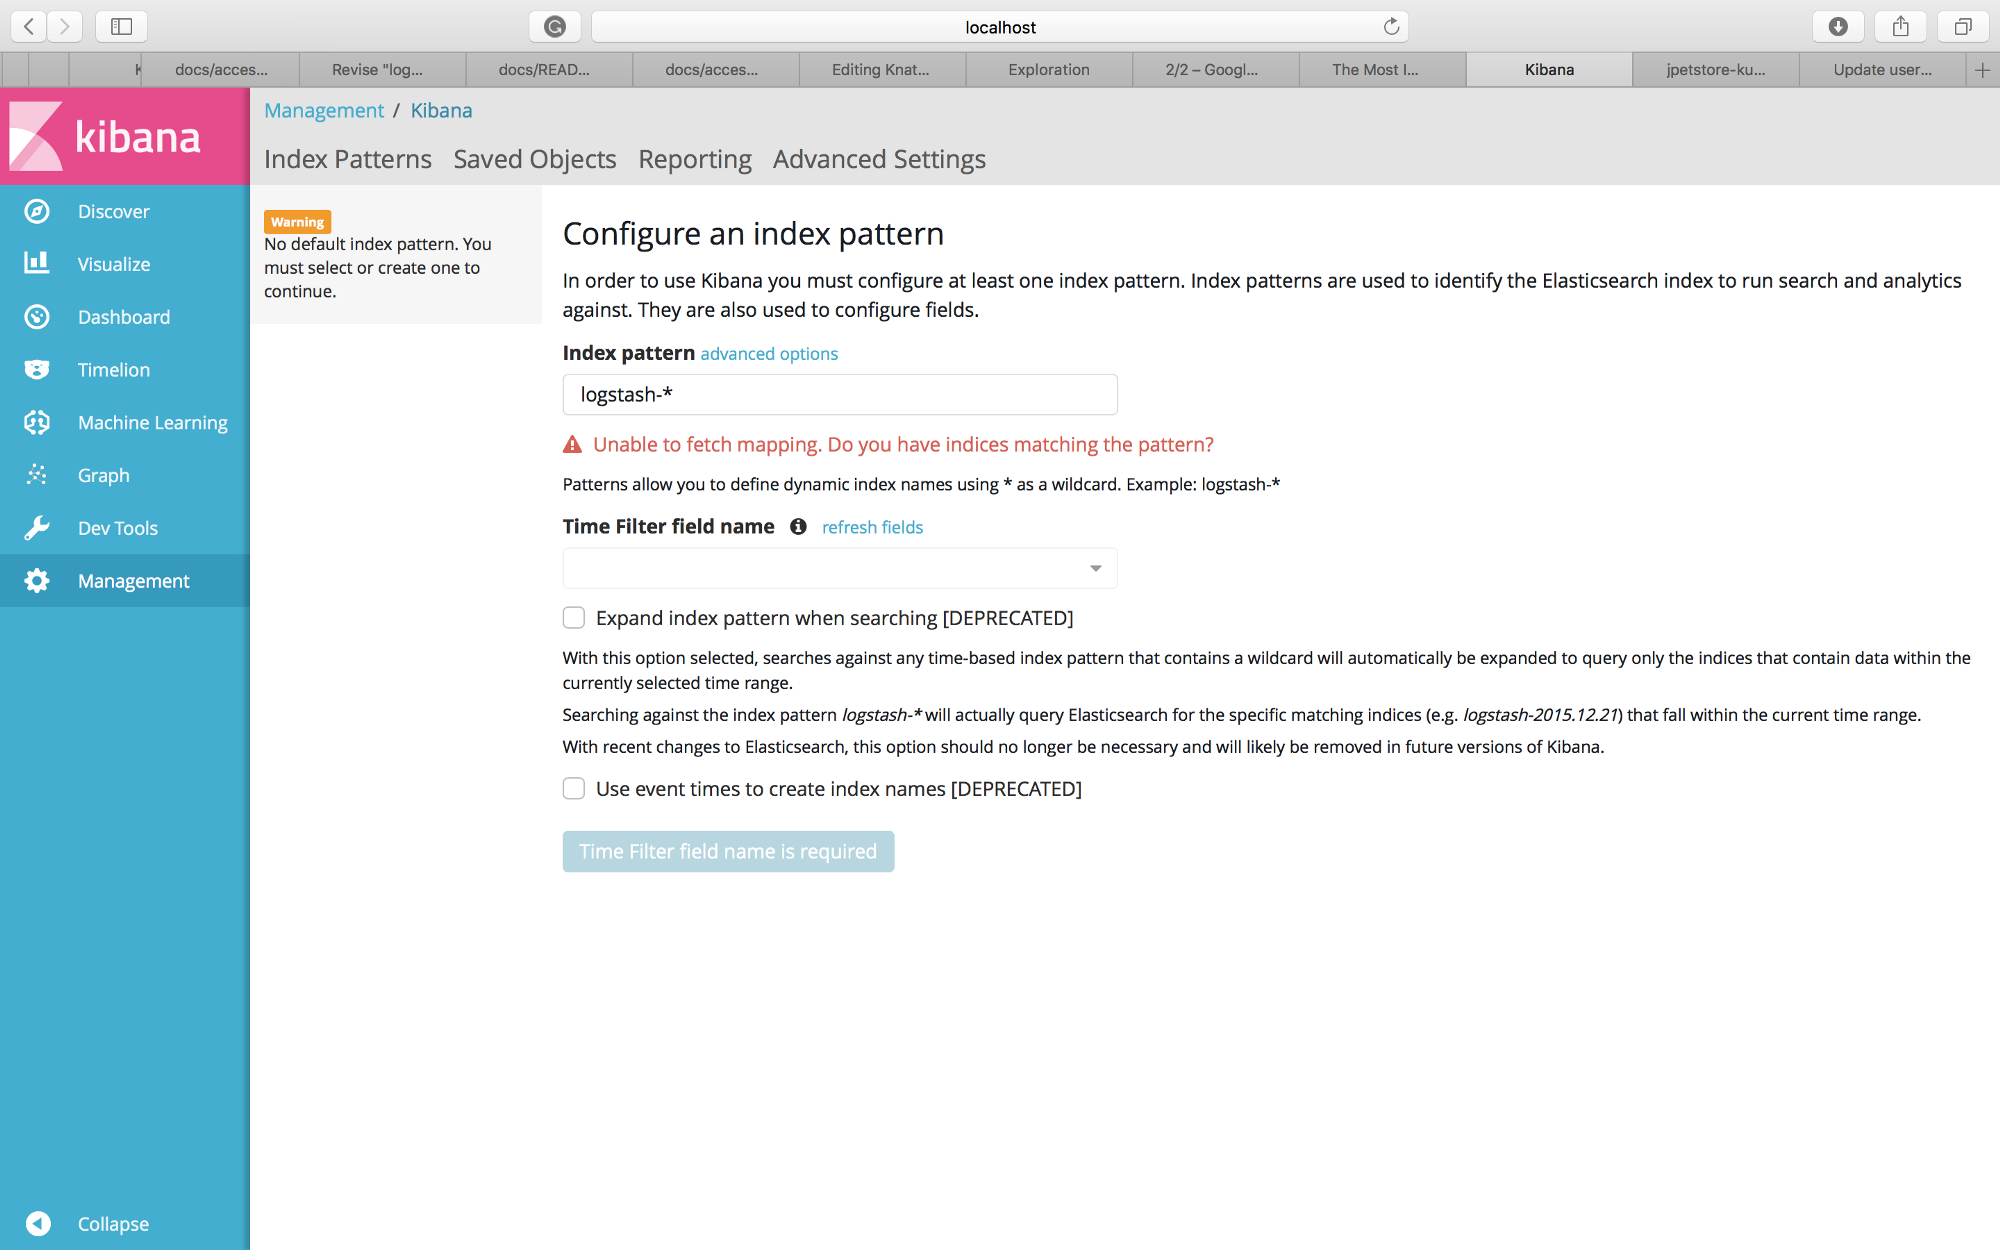Enable Expand index pattern when searching
Image resolution: width=2000 pixels, height=1250 pixels.
(x=574, y=618)
